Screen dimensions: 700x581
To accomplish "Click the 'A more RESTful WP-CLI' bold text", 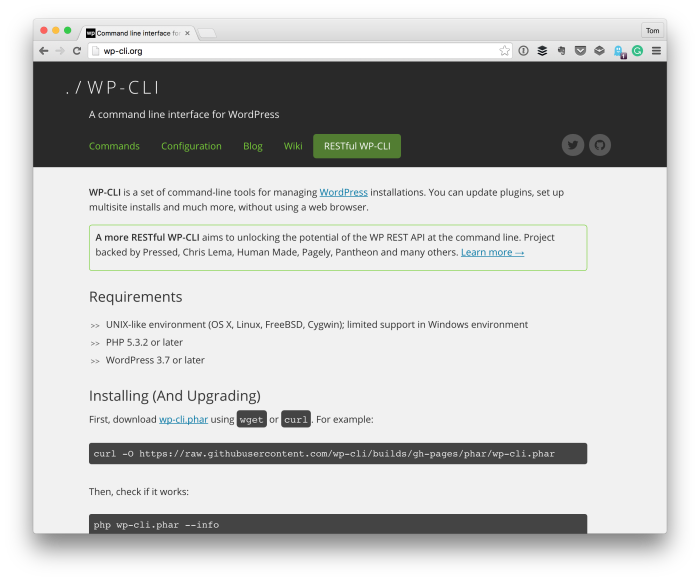I will (x=147, y=238).
